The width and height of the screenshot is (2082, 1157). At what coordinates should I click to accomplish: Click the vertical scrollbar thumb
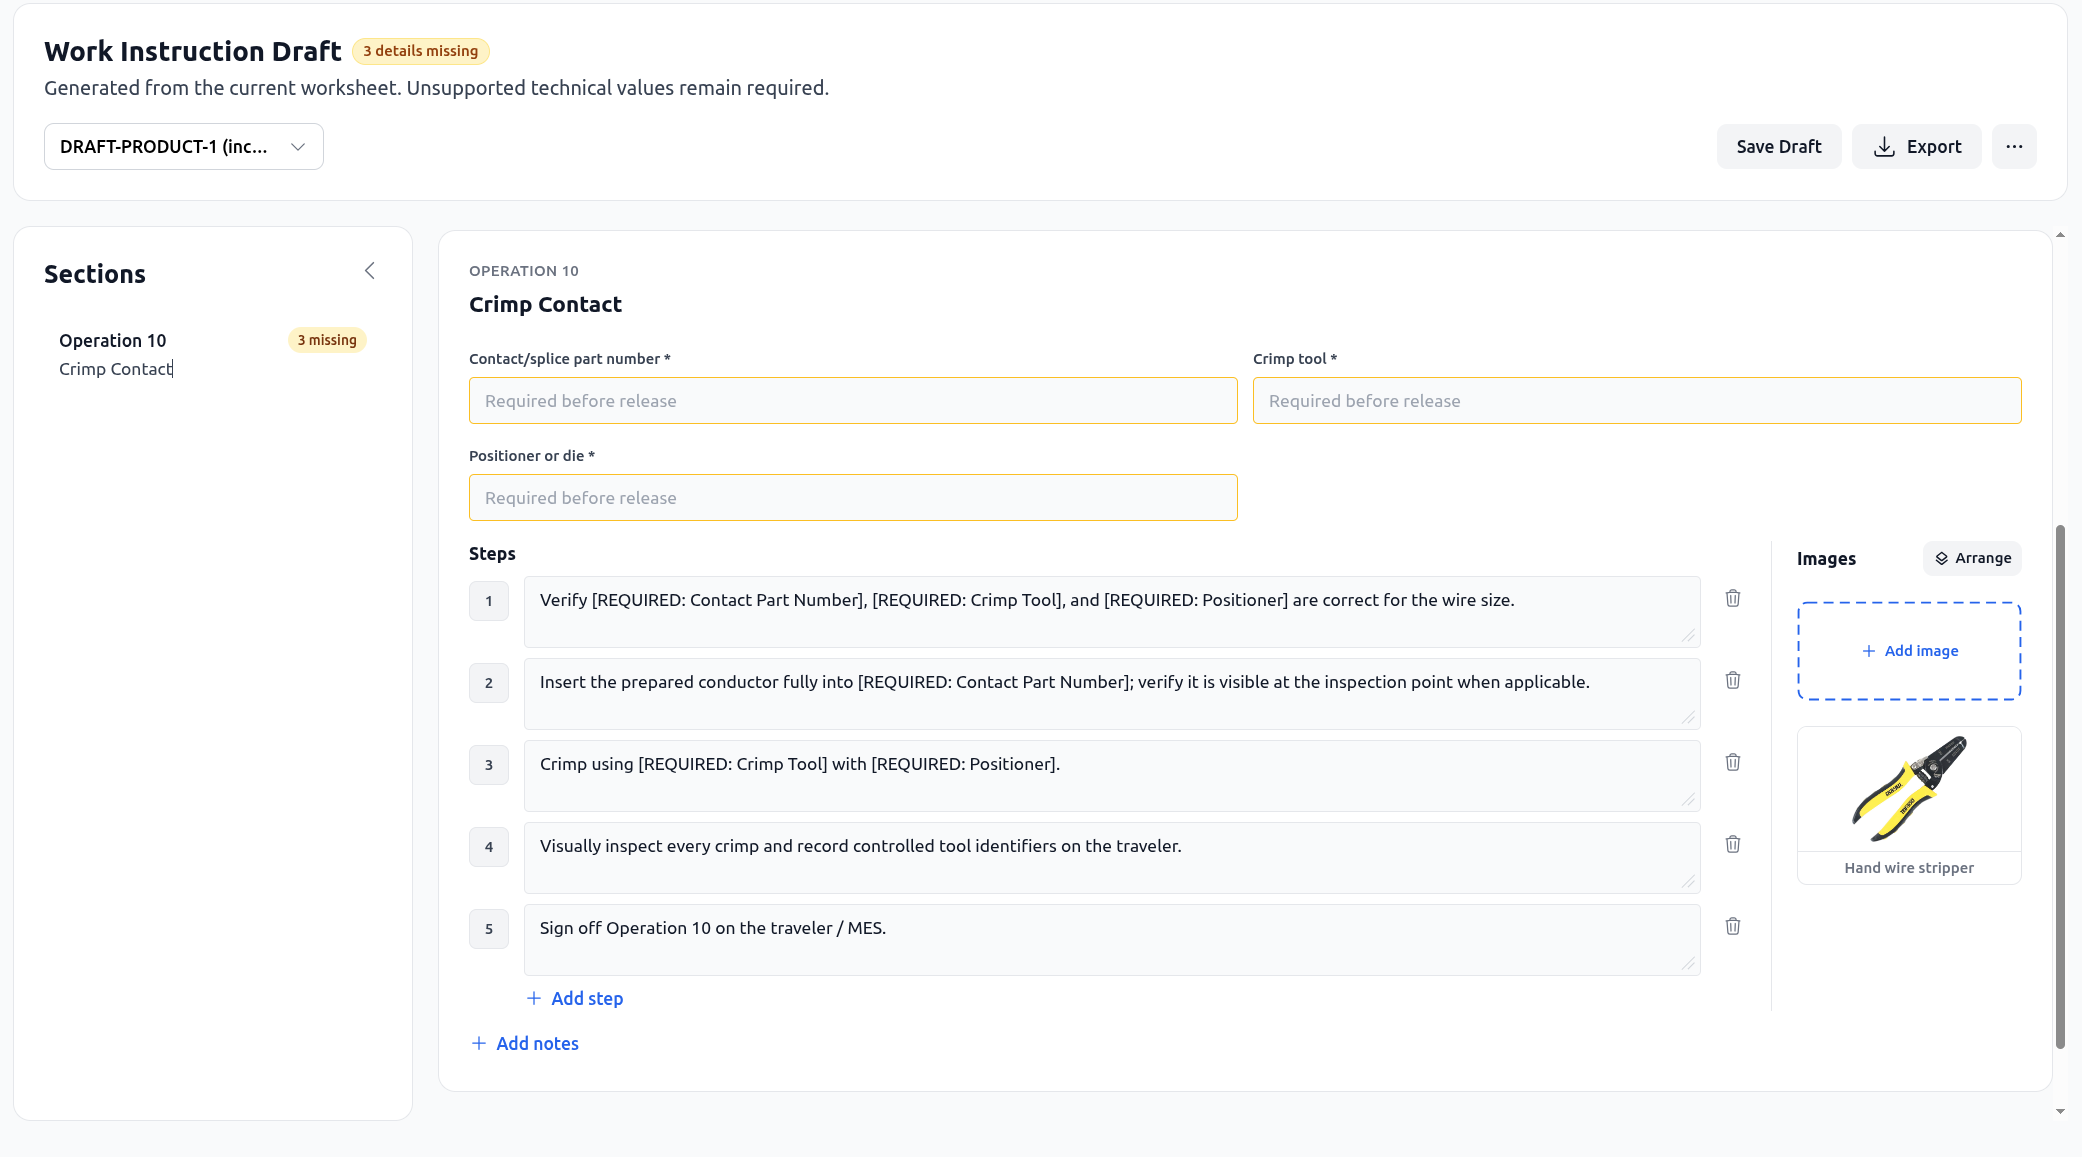2060,786
